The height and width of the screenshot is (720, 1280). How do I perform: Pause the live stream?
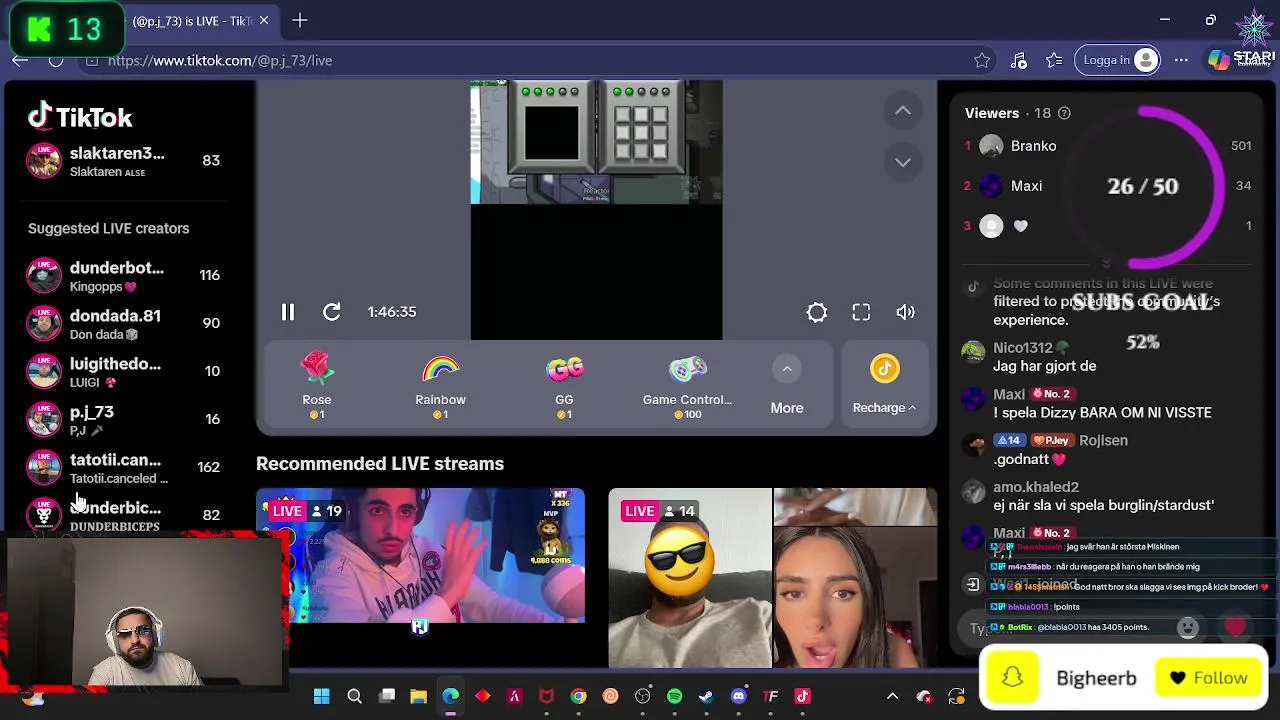point(287,312)
